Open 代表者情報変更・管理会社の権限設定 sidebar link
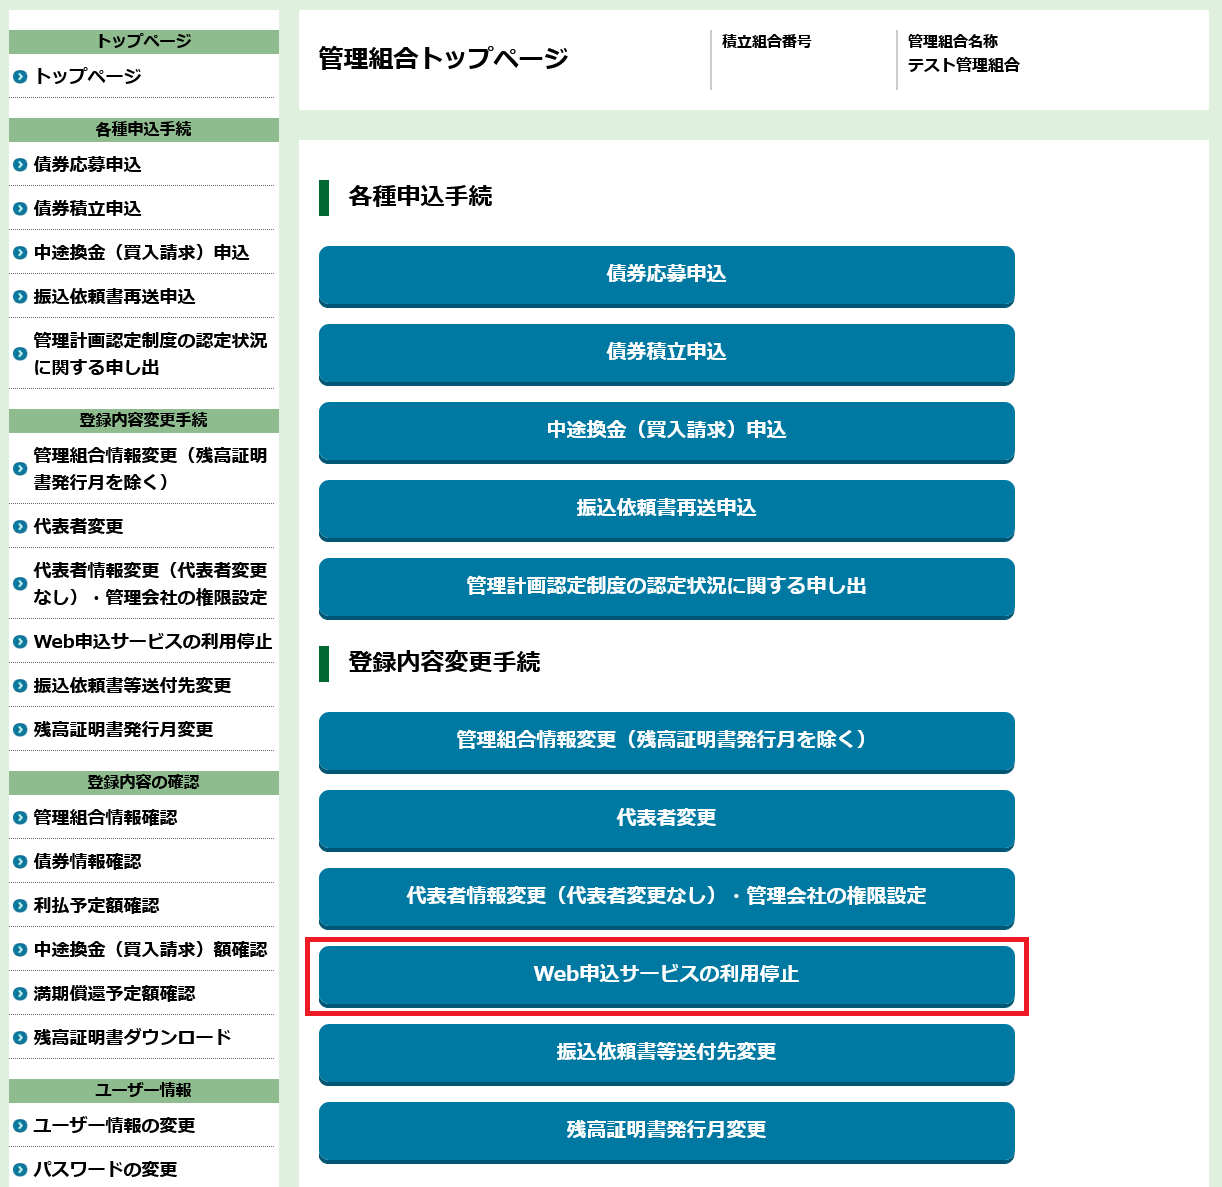This screenshot has height=1187, width=1222. pyautogui.click(x=151, y=584)
